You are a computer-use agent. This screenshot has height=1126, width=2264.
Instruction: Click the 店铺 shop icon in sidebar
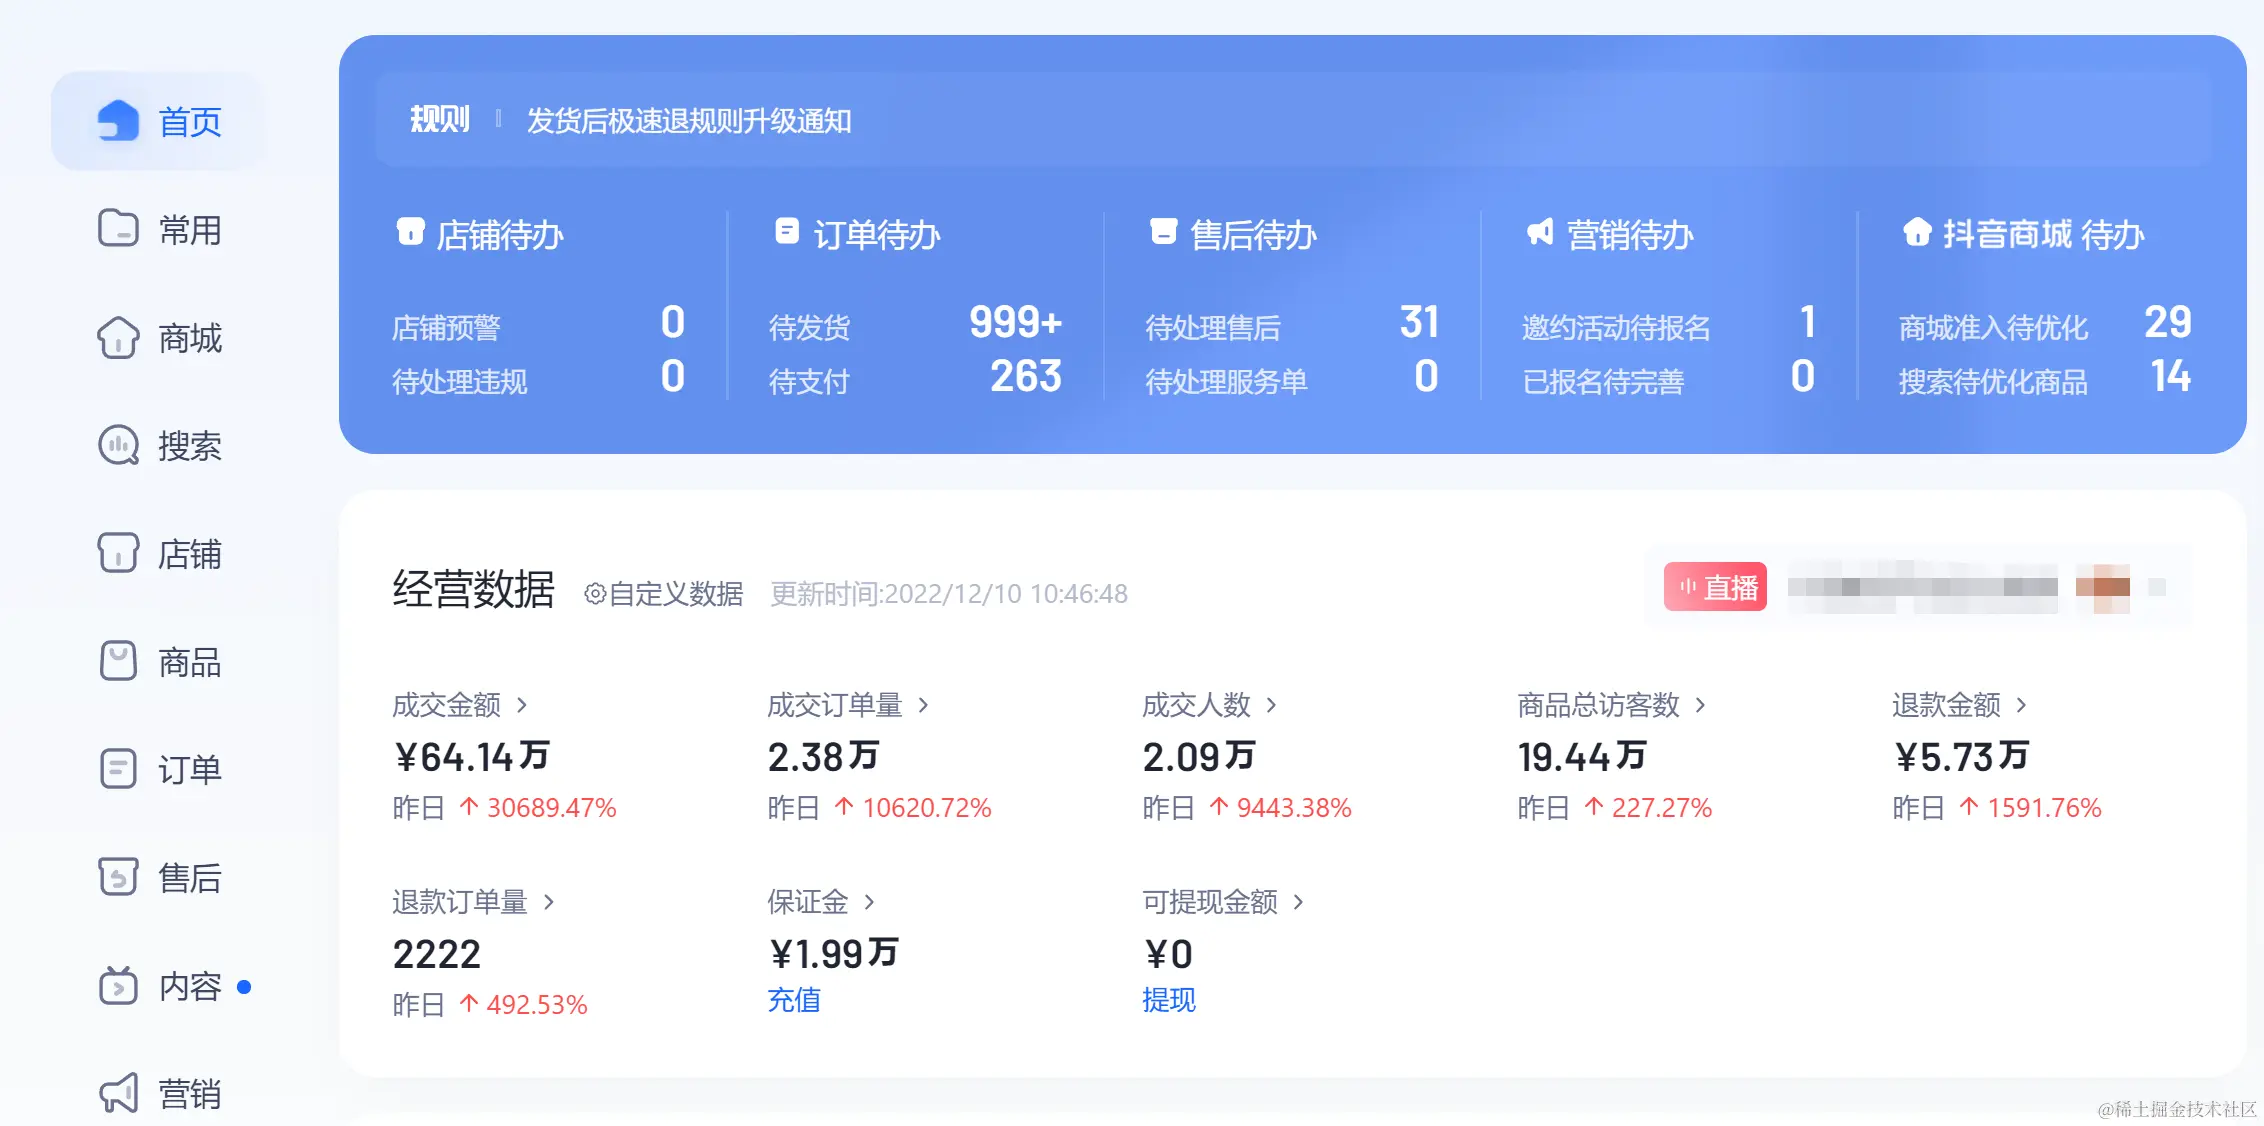[x=118, y=553]
